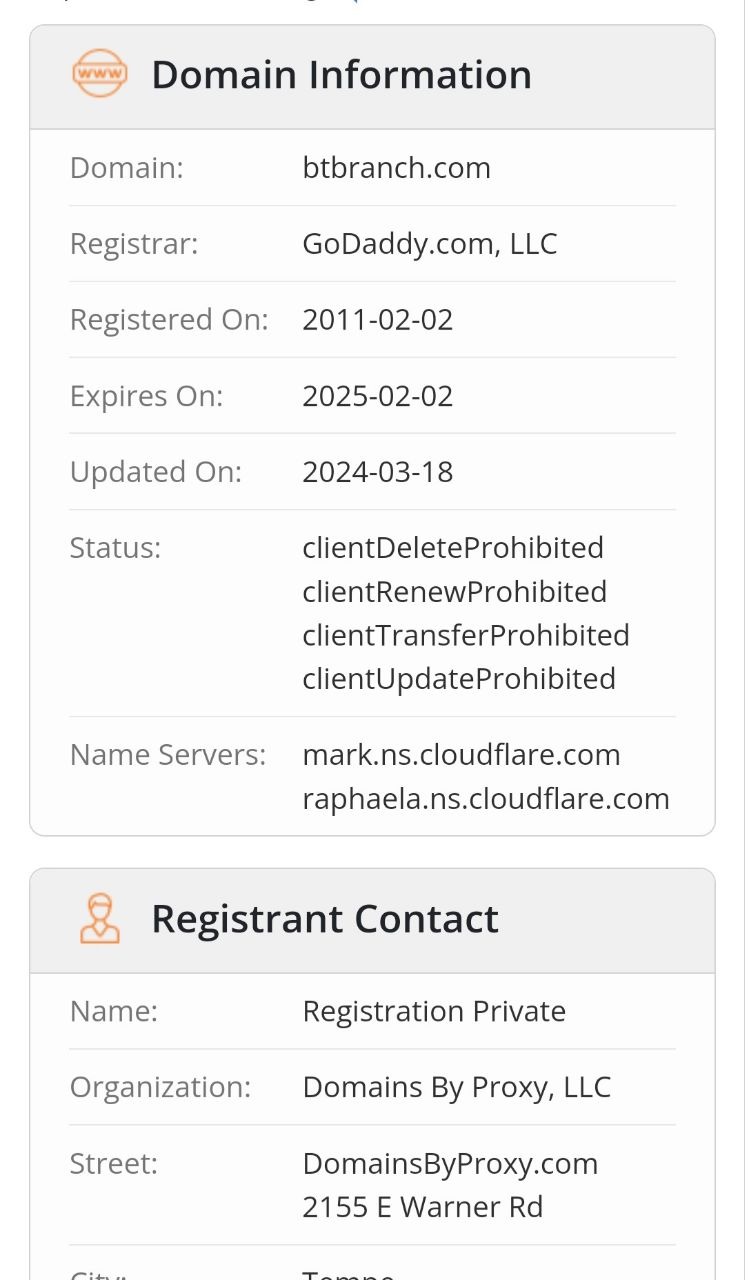Click the clientTransferProhibited status

(x=466, y=636)
